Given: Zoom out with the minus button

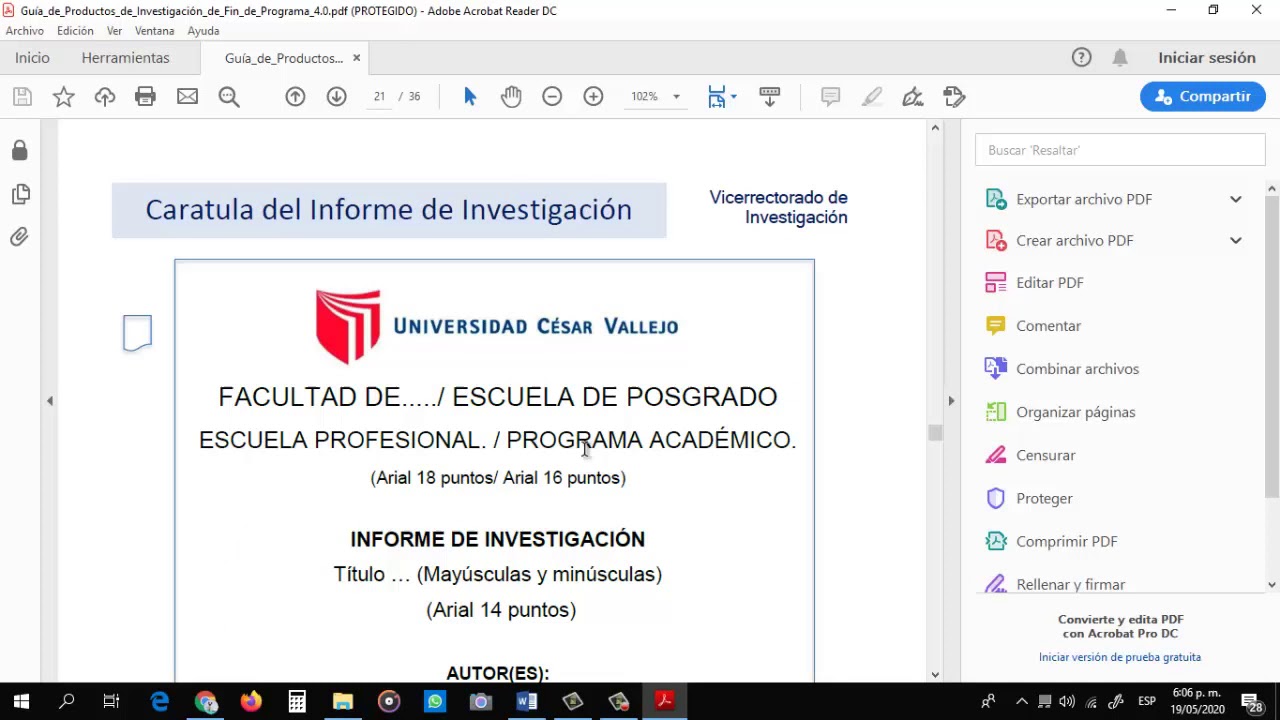Looking at the screenshot, I should coord(552,97).
